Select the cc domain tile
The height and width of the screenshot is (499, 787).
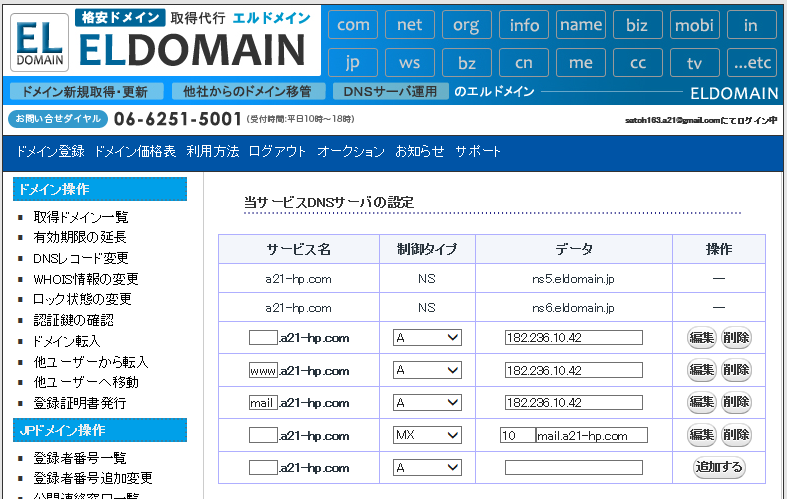coord(637,63)
